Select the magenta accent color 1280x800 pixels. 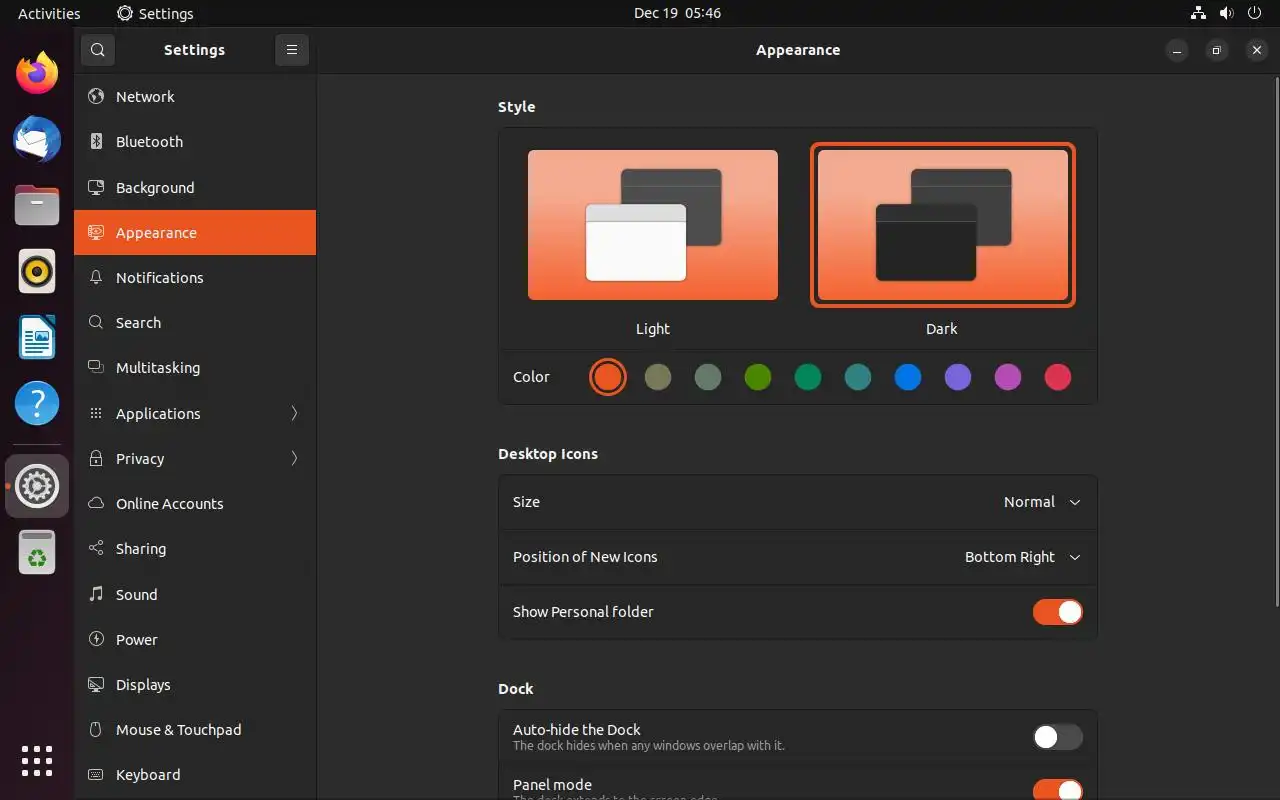[1008, 377]
